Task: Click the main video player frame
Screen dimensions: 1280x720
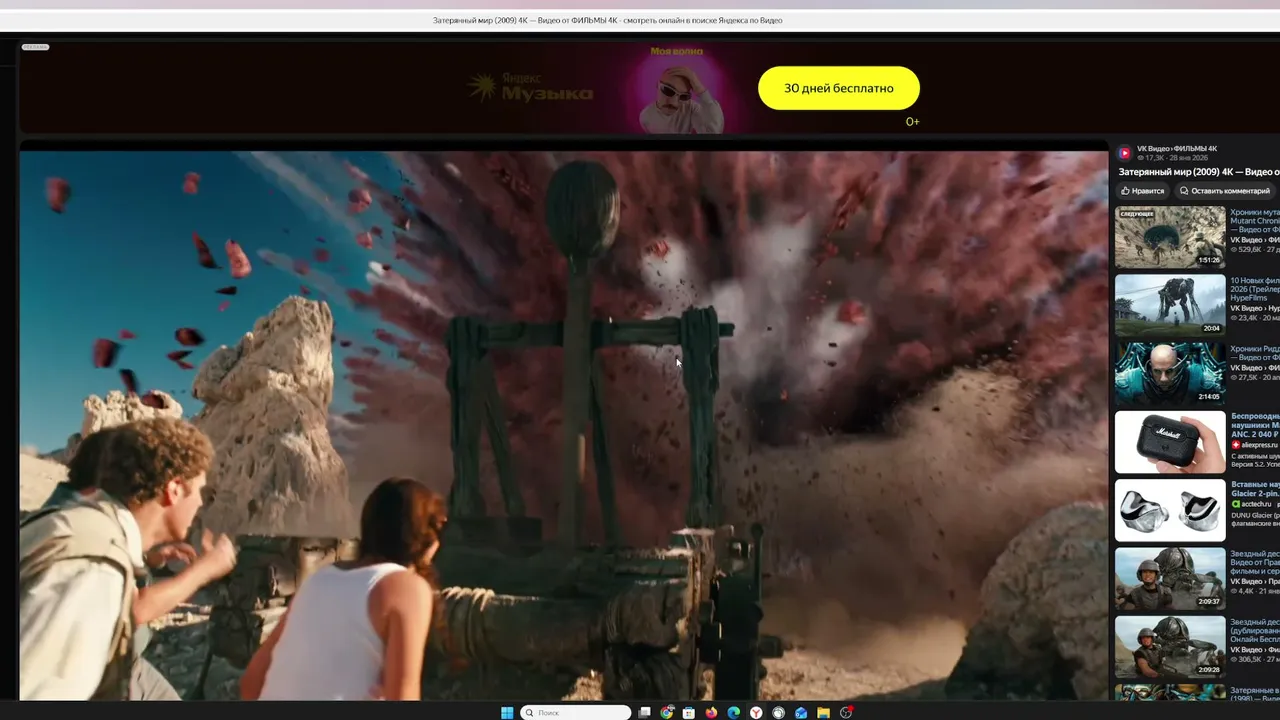Action: tap(564, 426)
